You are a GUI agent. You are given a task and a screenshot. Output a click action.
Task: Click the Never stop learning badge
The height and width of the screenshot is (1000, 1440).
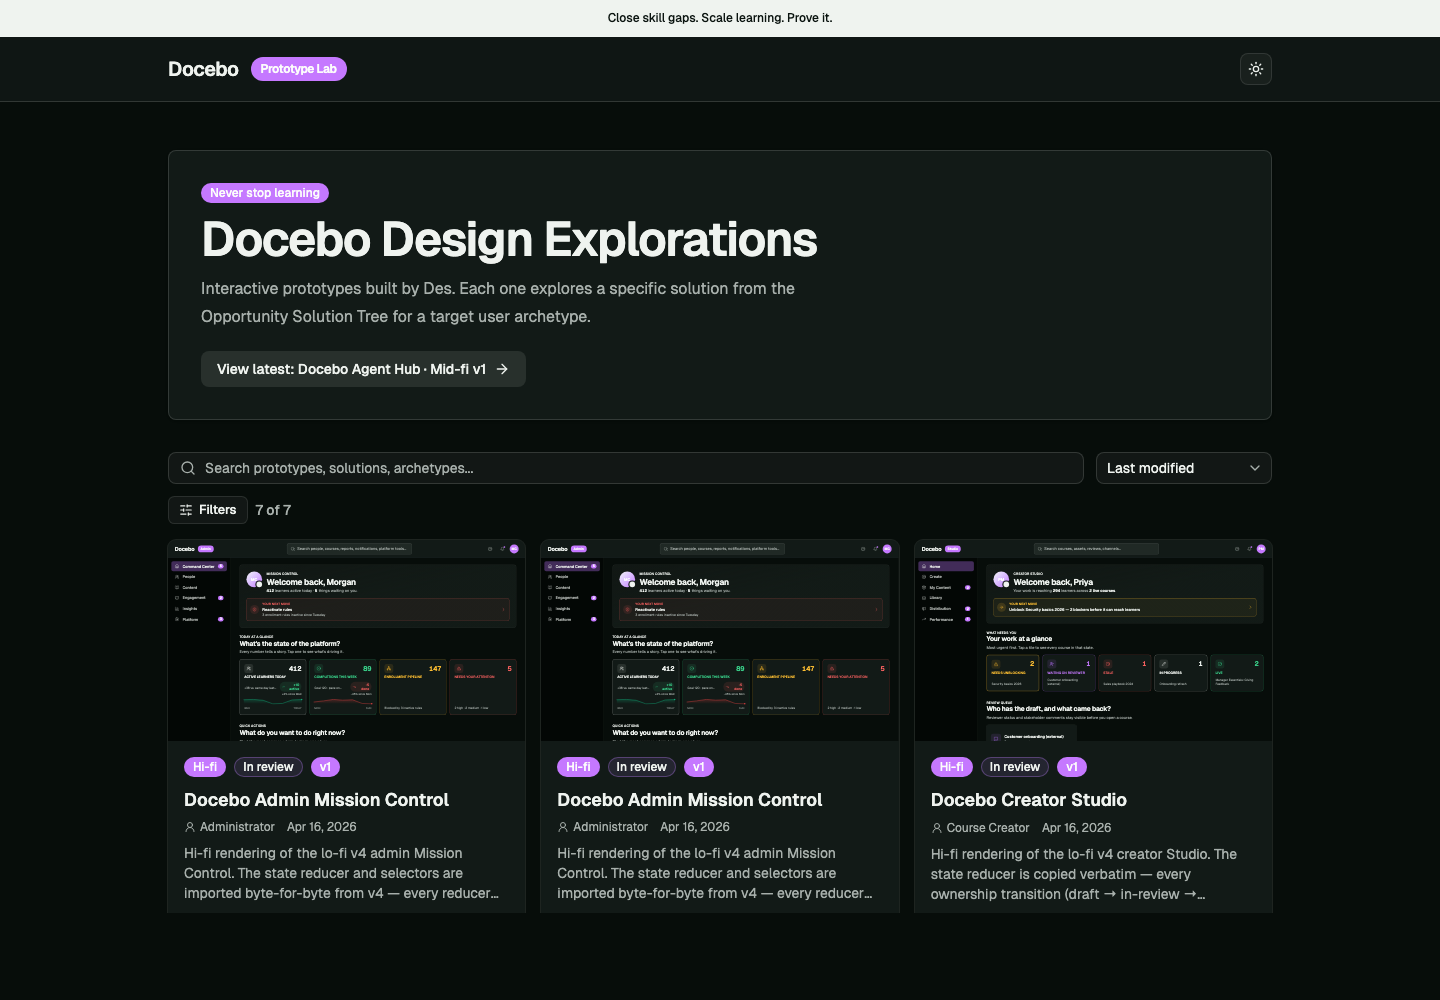[265, 193]
